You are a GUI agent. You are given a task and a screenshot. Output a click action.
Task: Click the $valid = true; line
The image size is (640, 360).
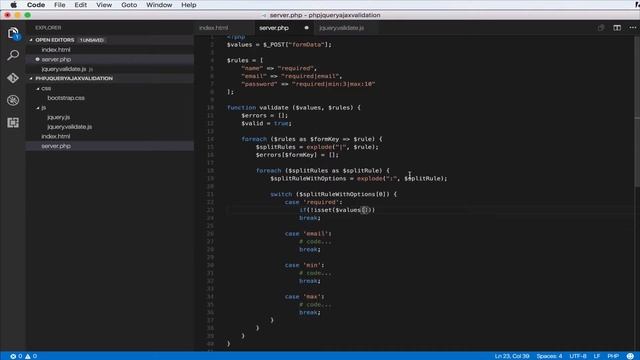267,123
